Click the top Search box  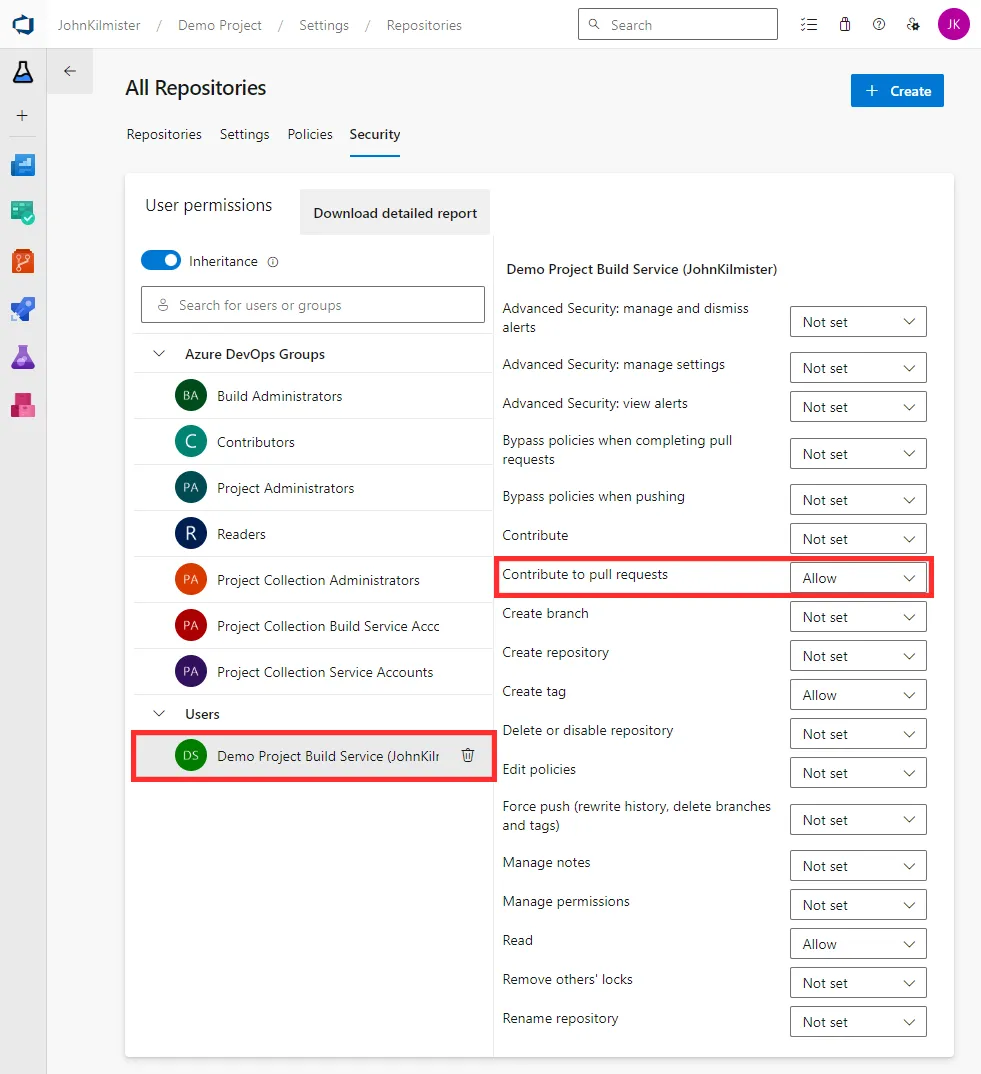click(678, 24)
